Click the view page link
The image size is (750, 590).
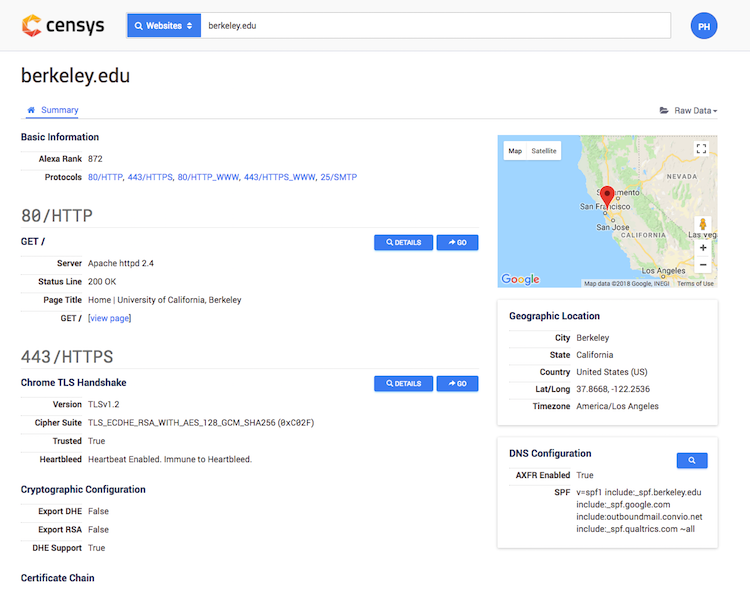(110, 318)
